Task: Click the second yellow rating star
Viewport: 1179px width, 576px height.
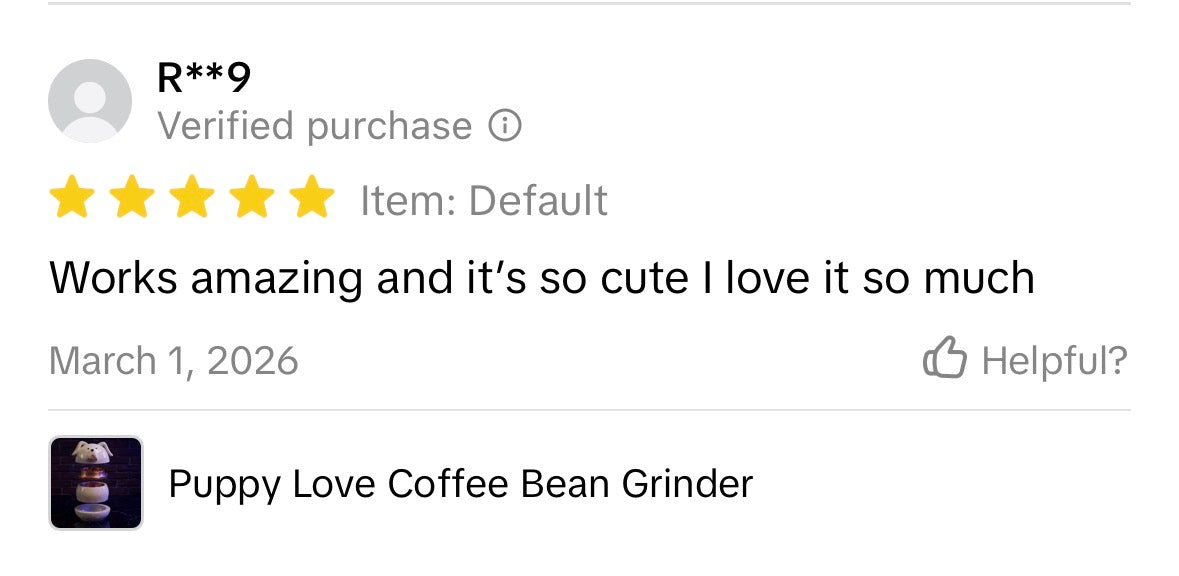Action: click(131, 197)
